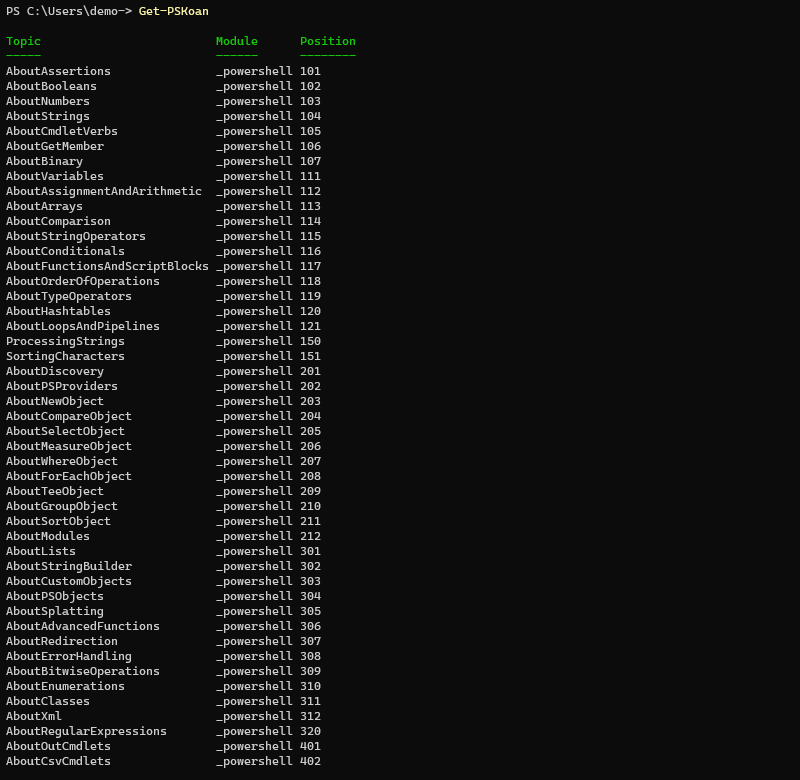Select the AboutStringBuilder topic
The width and height of the screenshot is (800, 780).
click(x=69, y=566)
